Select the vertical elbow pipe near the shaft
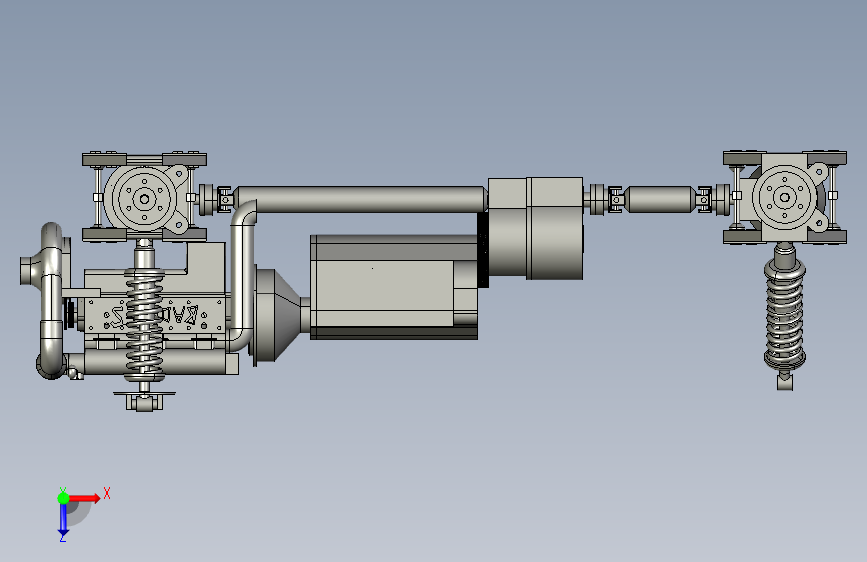This screenshot has width=867, height=562. (242, 275)
